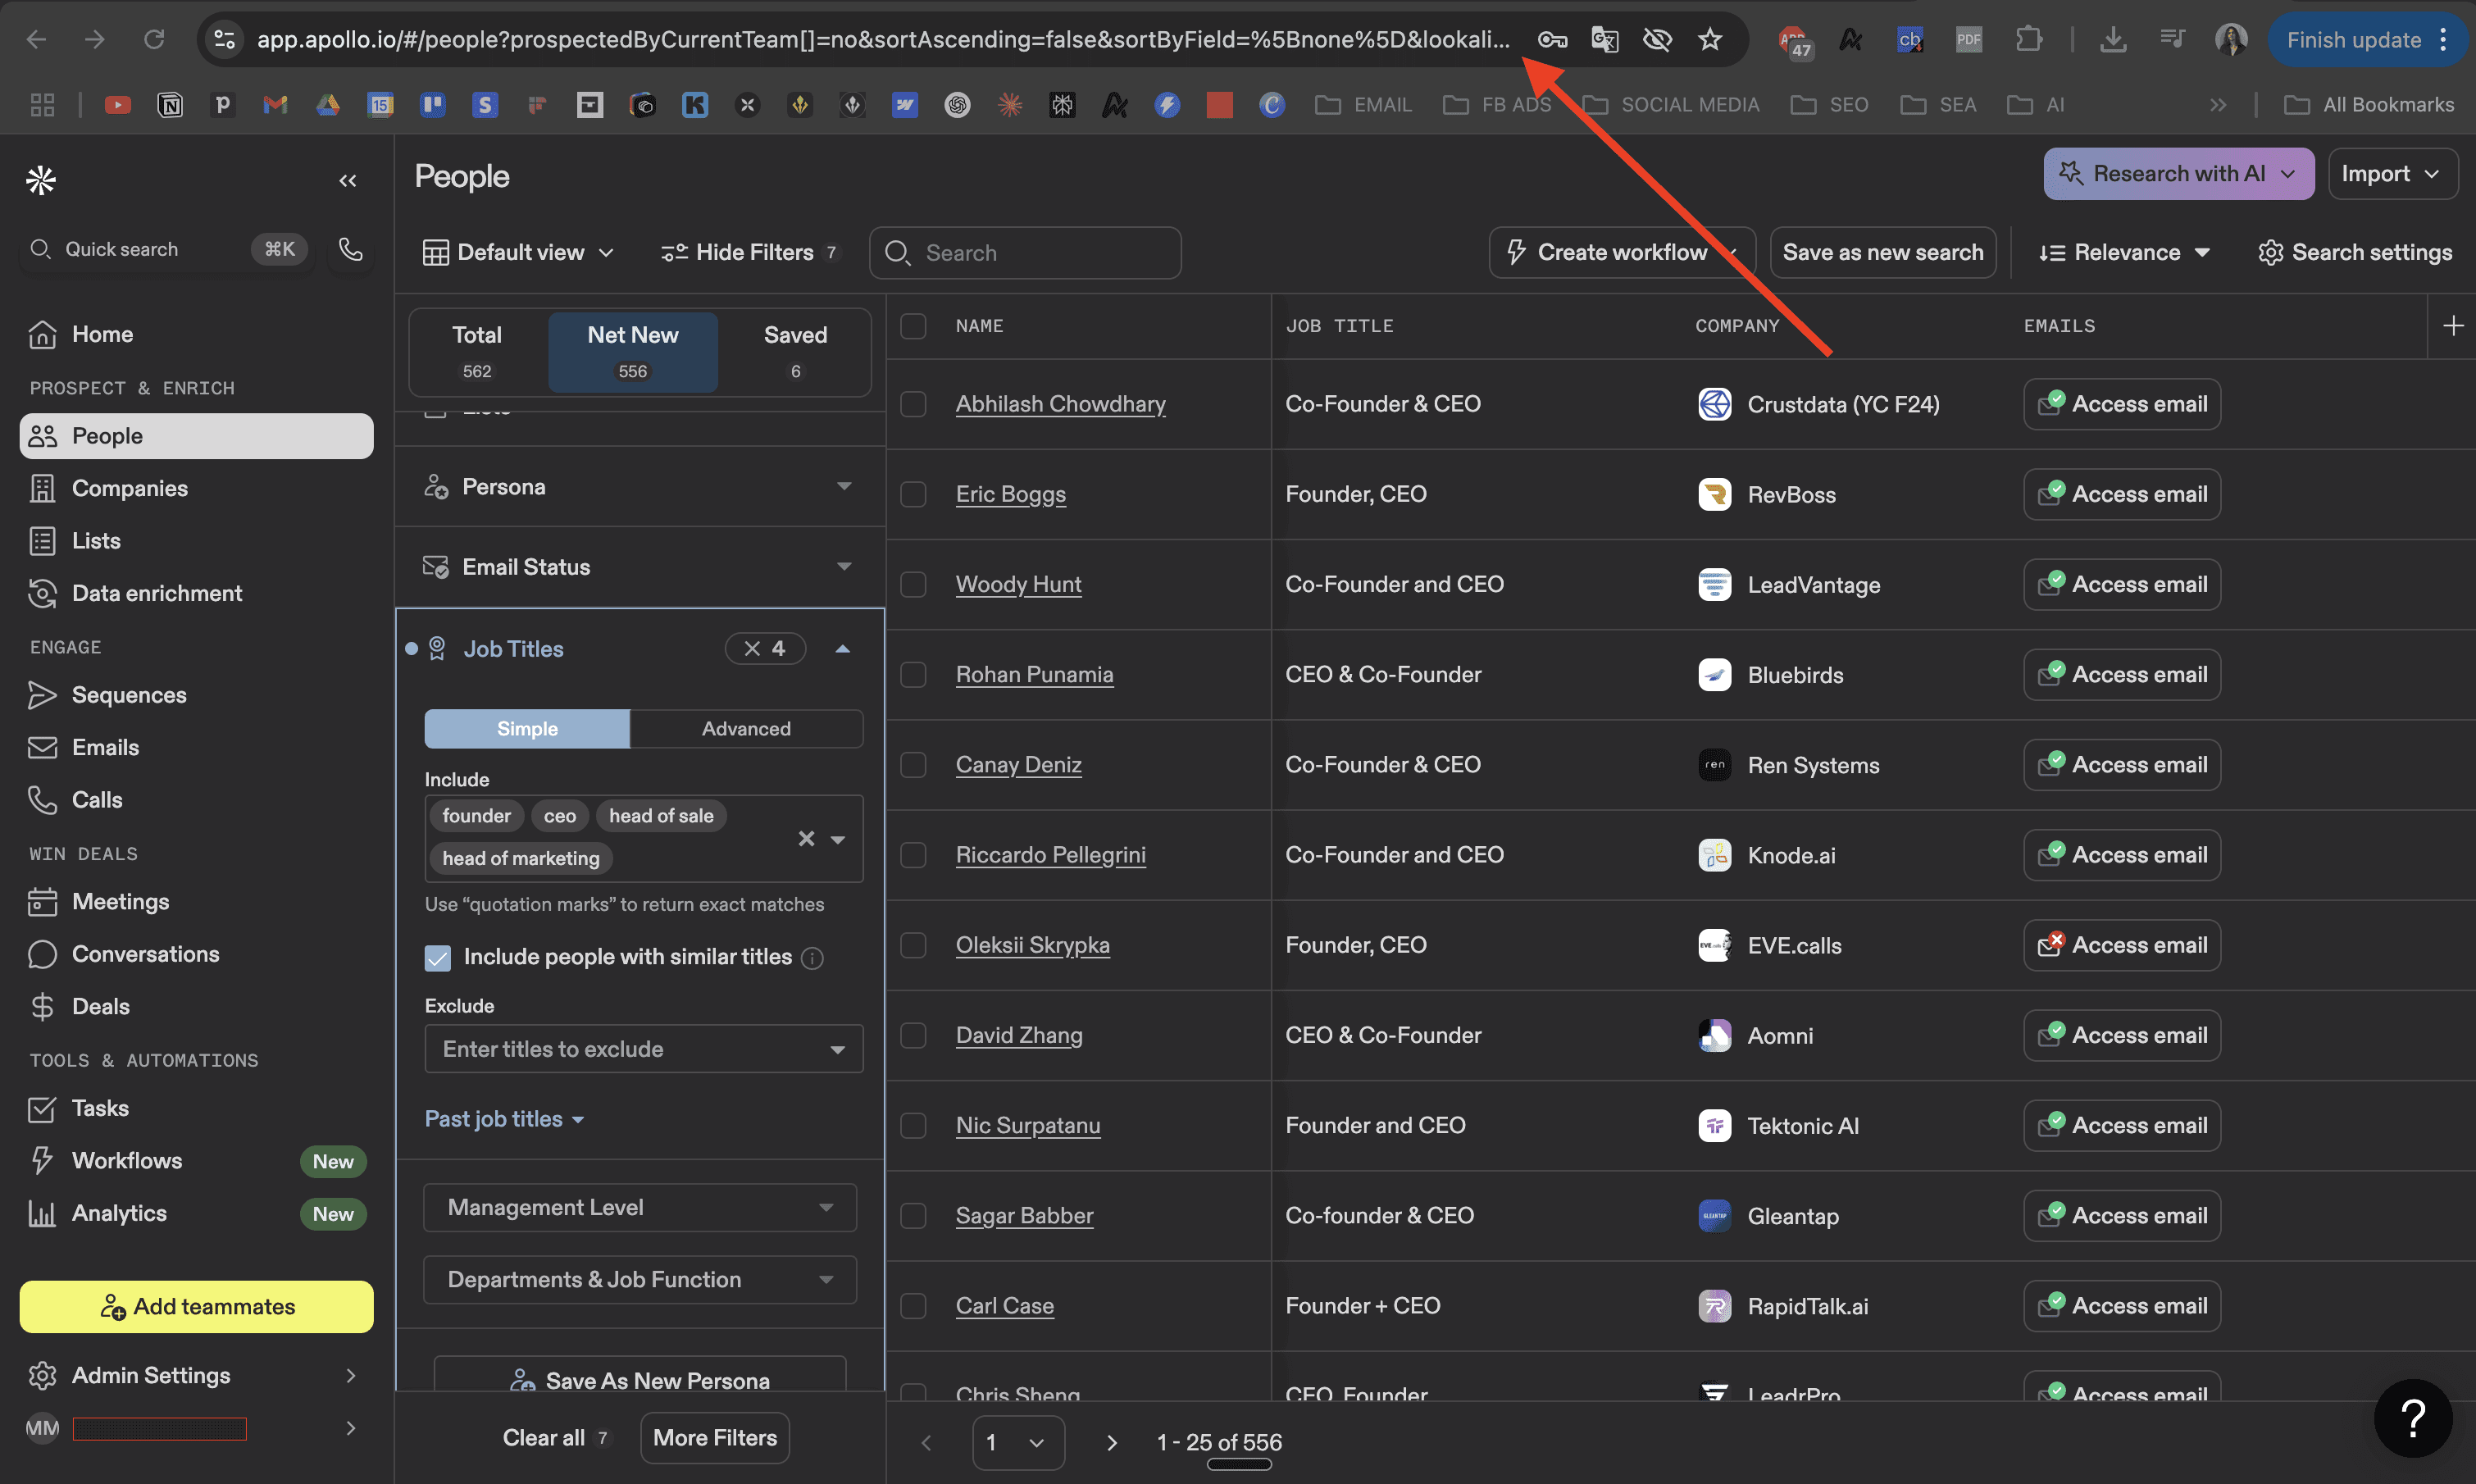Click Save as new search button
This screenshot has width=2476, height=1484.
1882,253
